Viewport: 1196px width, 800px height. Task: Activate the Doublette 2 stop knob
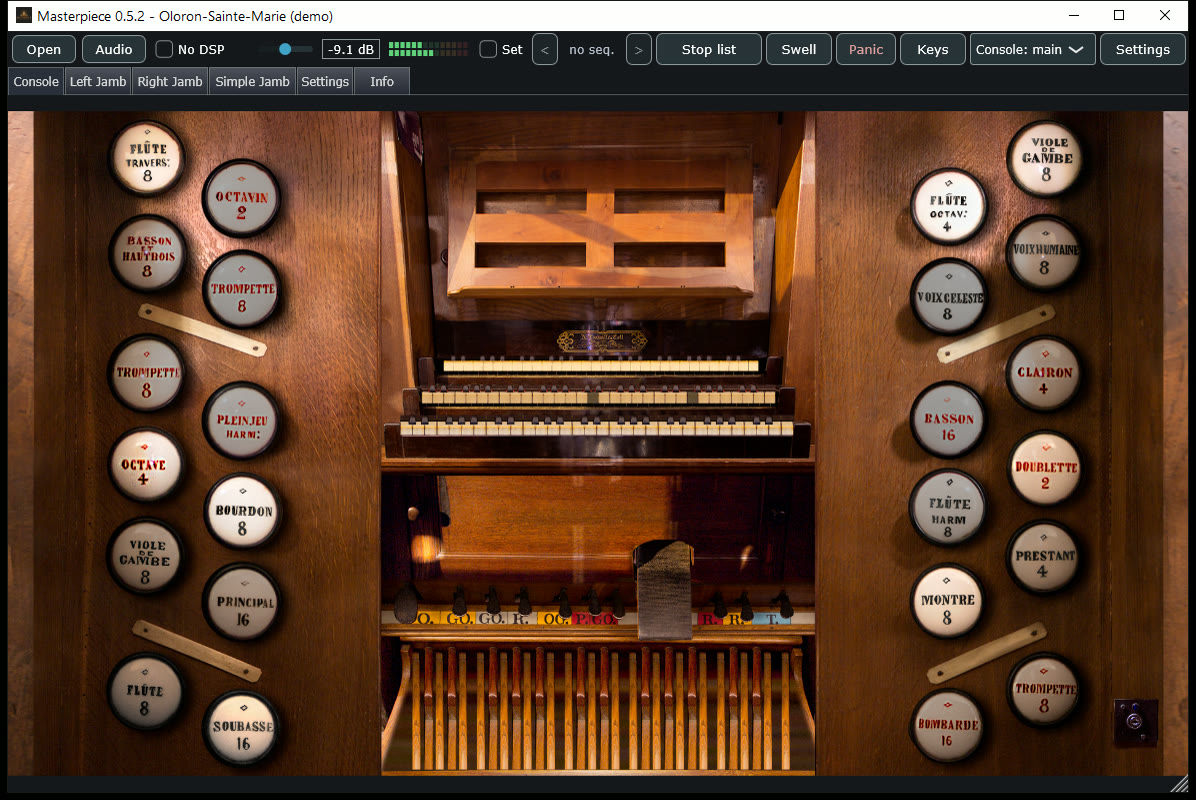(x=1045, y=469)
